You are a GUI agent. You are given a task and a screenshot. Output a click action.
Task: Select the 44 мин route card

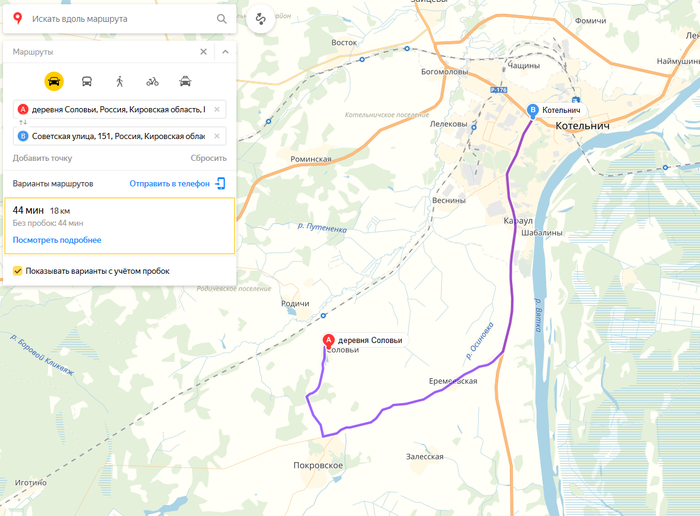[119, 226]
